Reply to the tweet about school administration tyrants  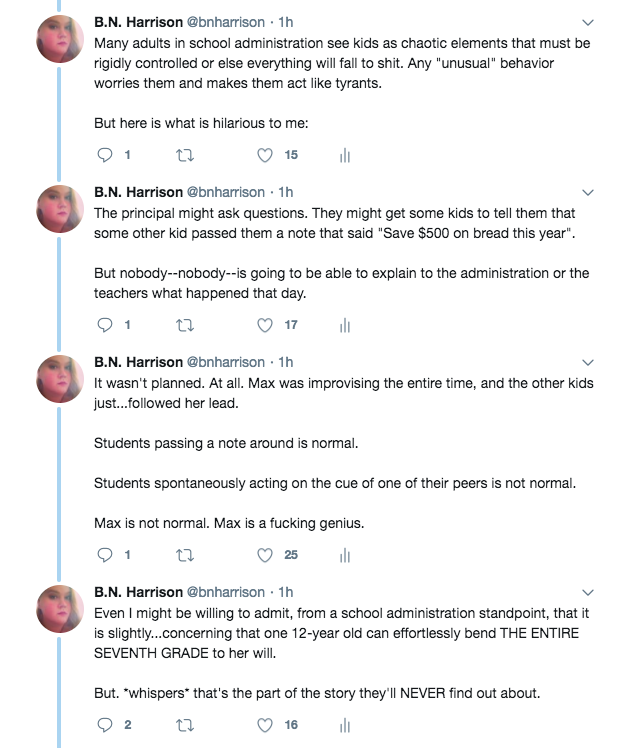107,155
